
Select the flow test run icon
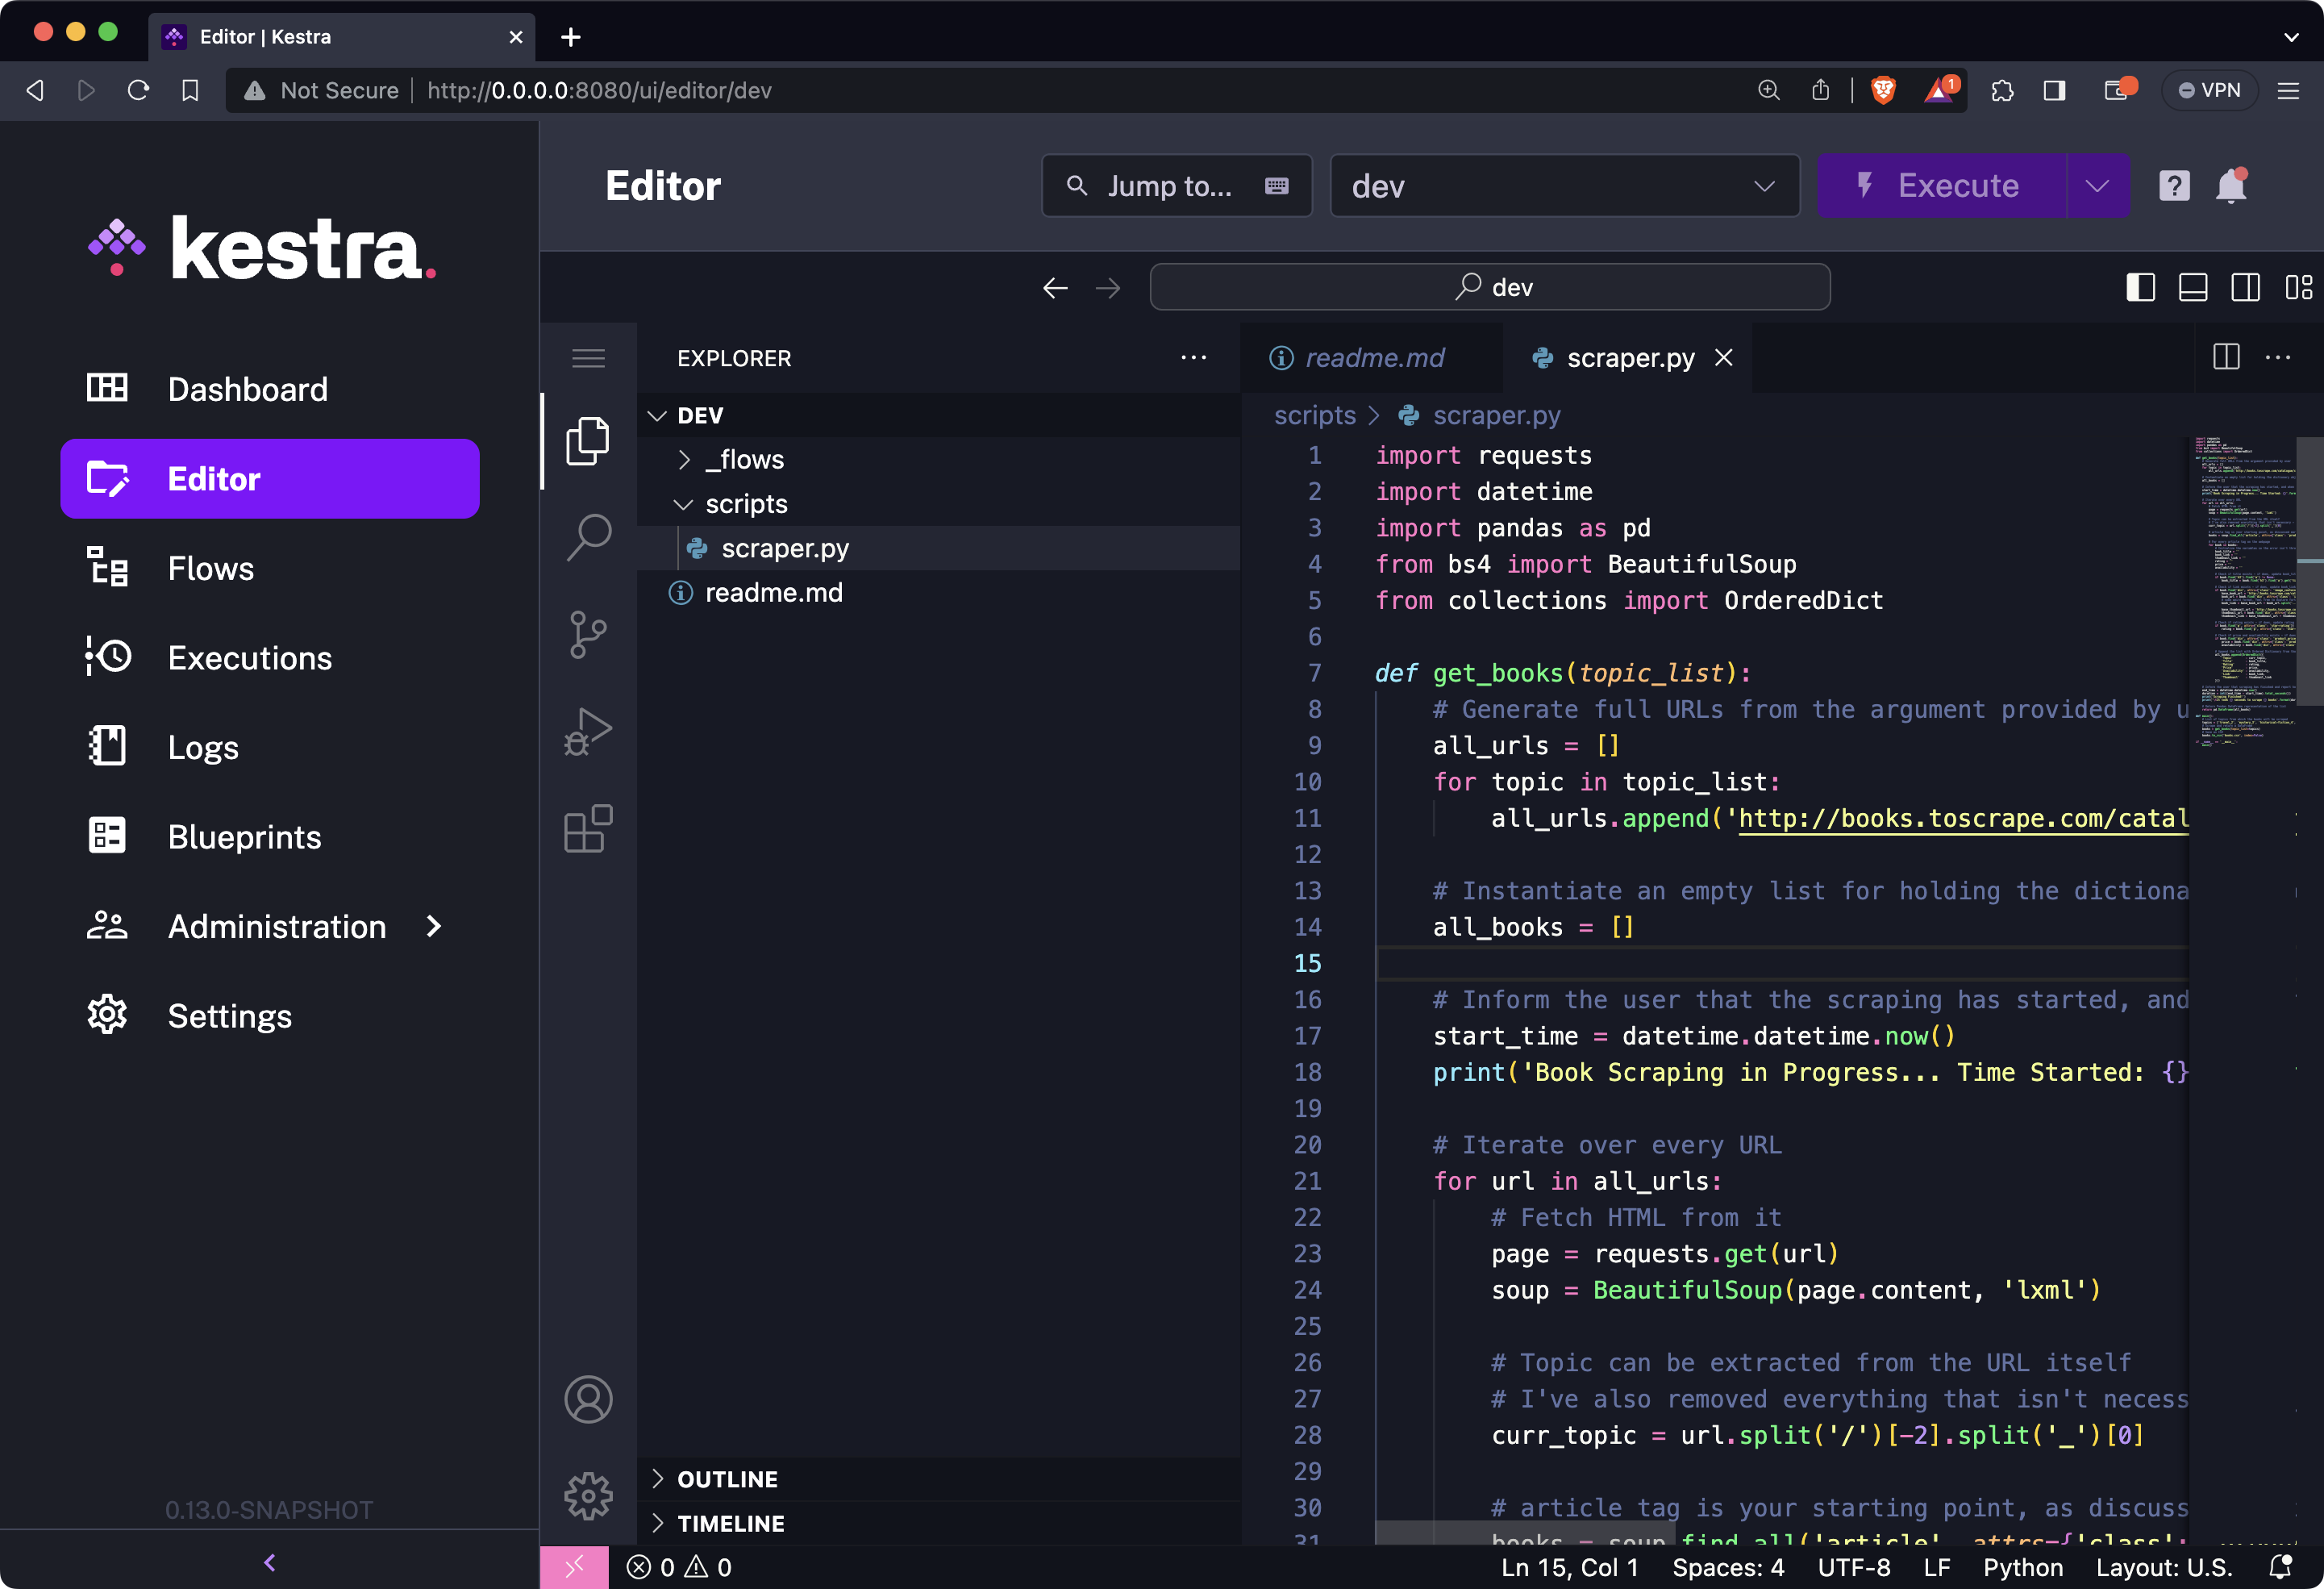tap(588, 730)
